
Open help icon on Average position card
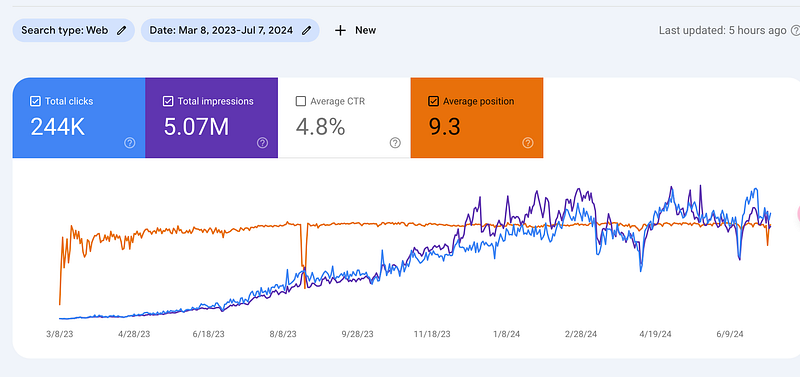pyautogui.click(x=528, y=143)
